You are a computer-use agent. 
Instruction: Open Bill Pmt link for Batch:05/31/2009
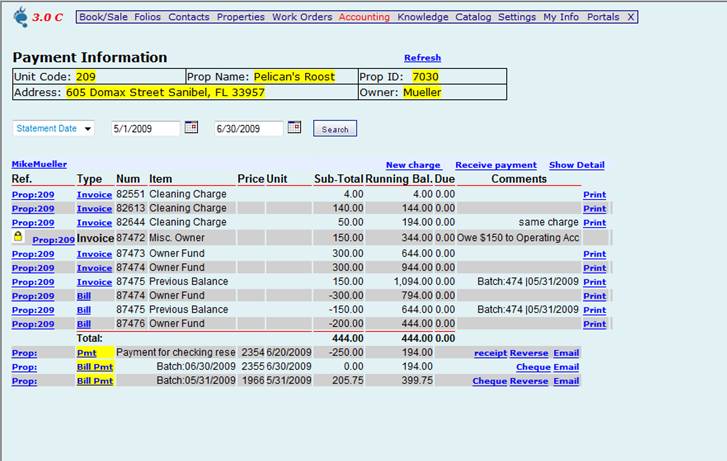tap(95, 381)
